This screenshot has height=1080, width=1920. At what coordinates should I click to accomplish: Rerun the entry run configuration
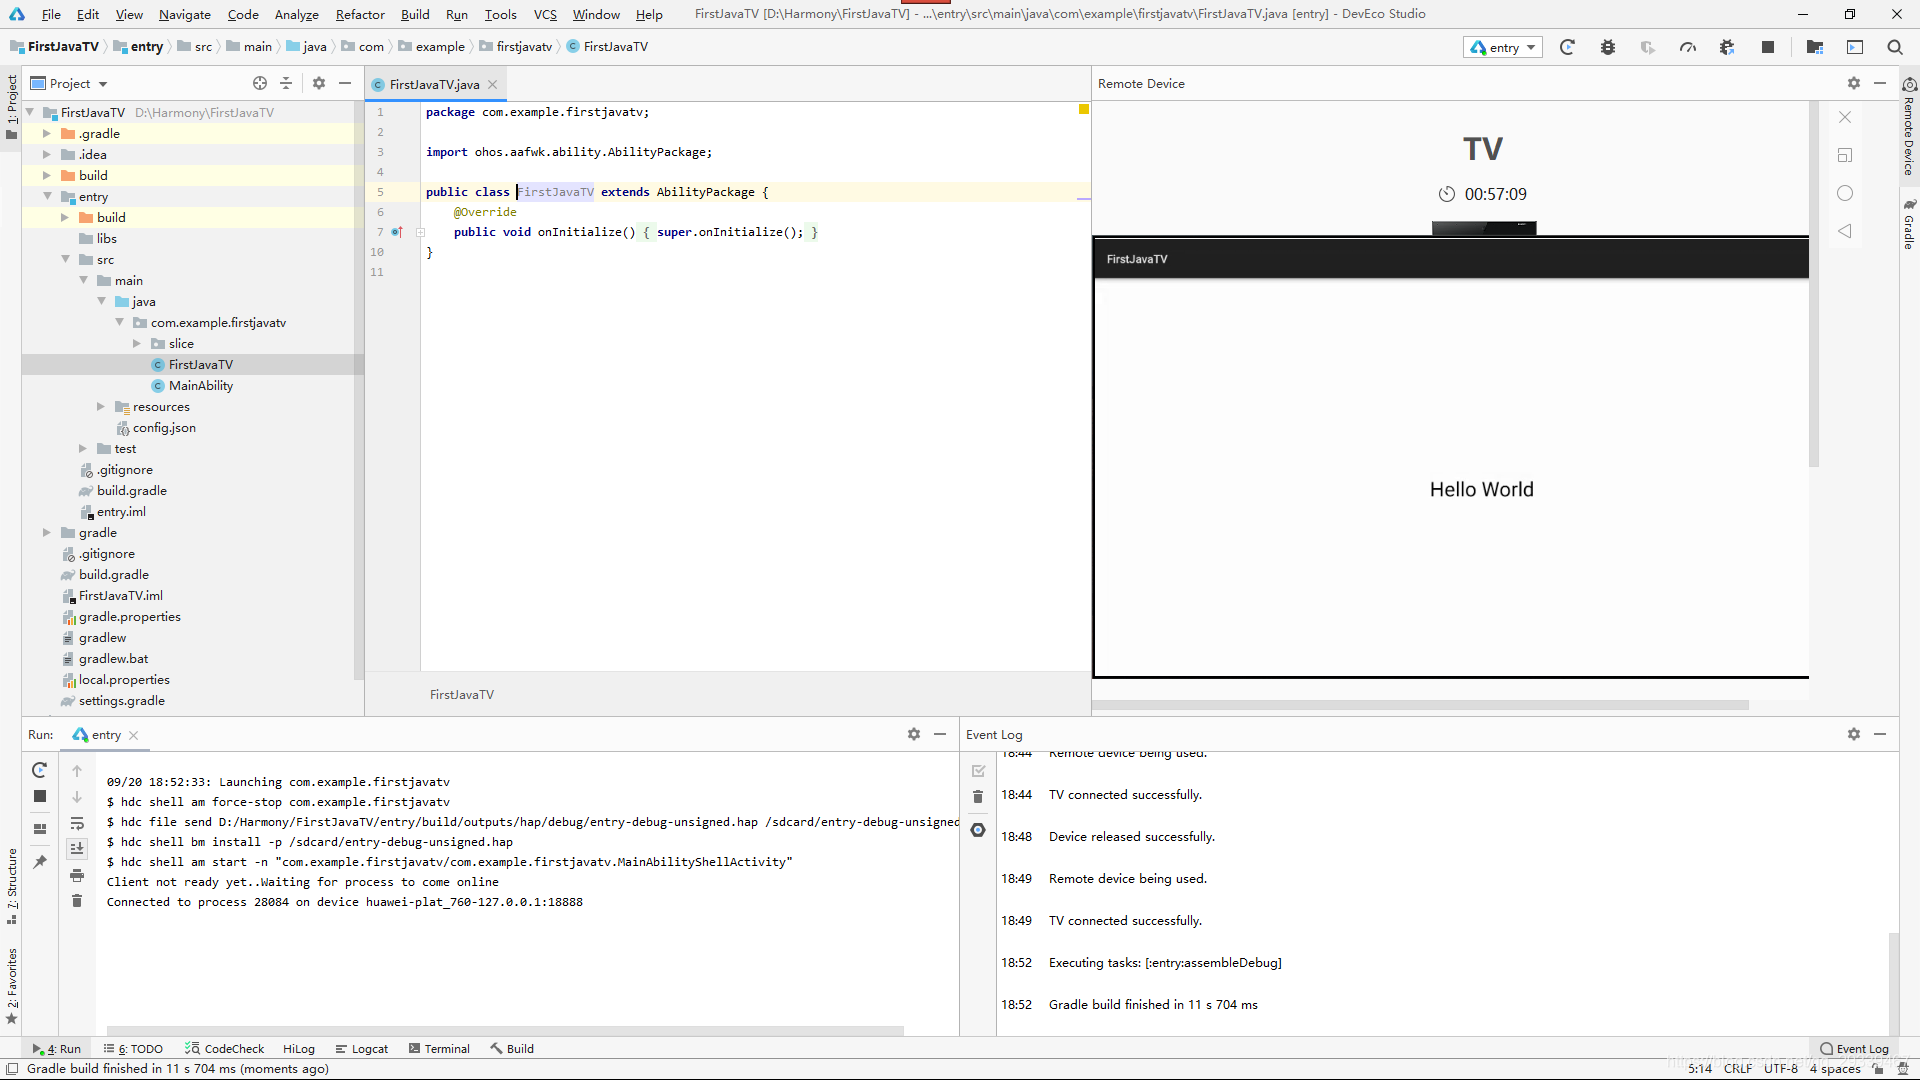pos(40,770)
